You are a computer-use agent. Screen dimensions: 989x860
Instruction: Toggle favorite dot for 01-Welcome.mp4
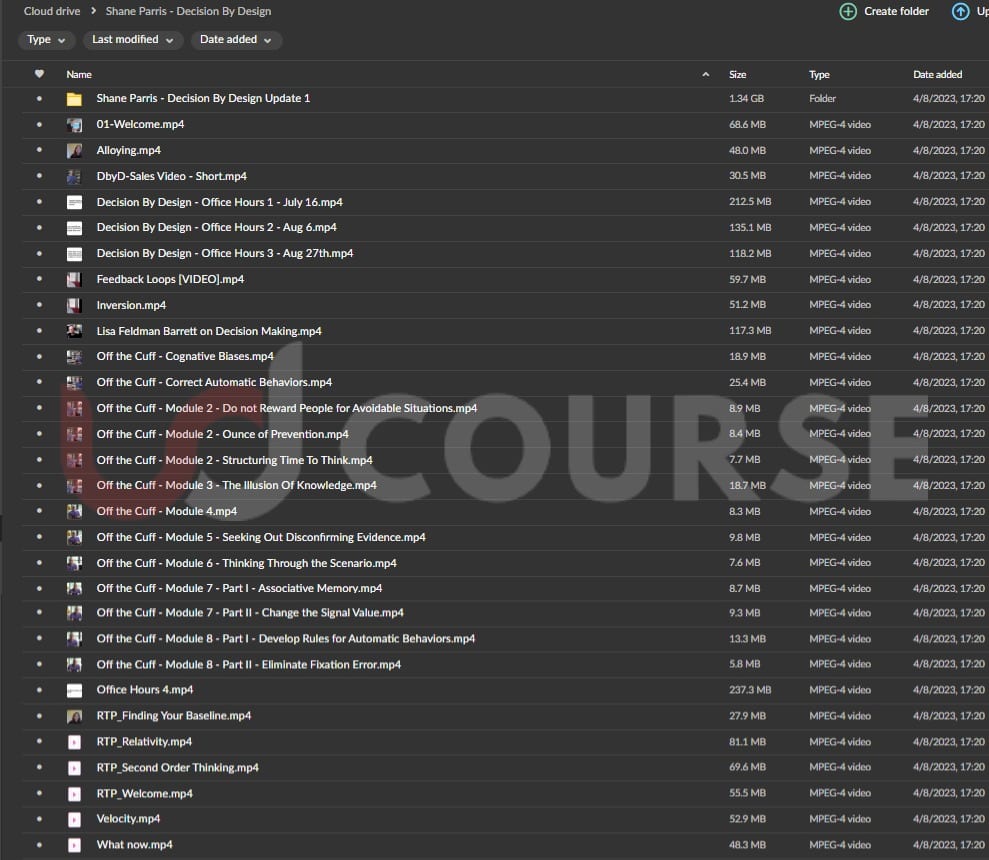(39, 125)
